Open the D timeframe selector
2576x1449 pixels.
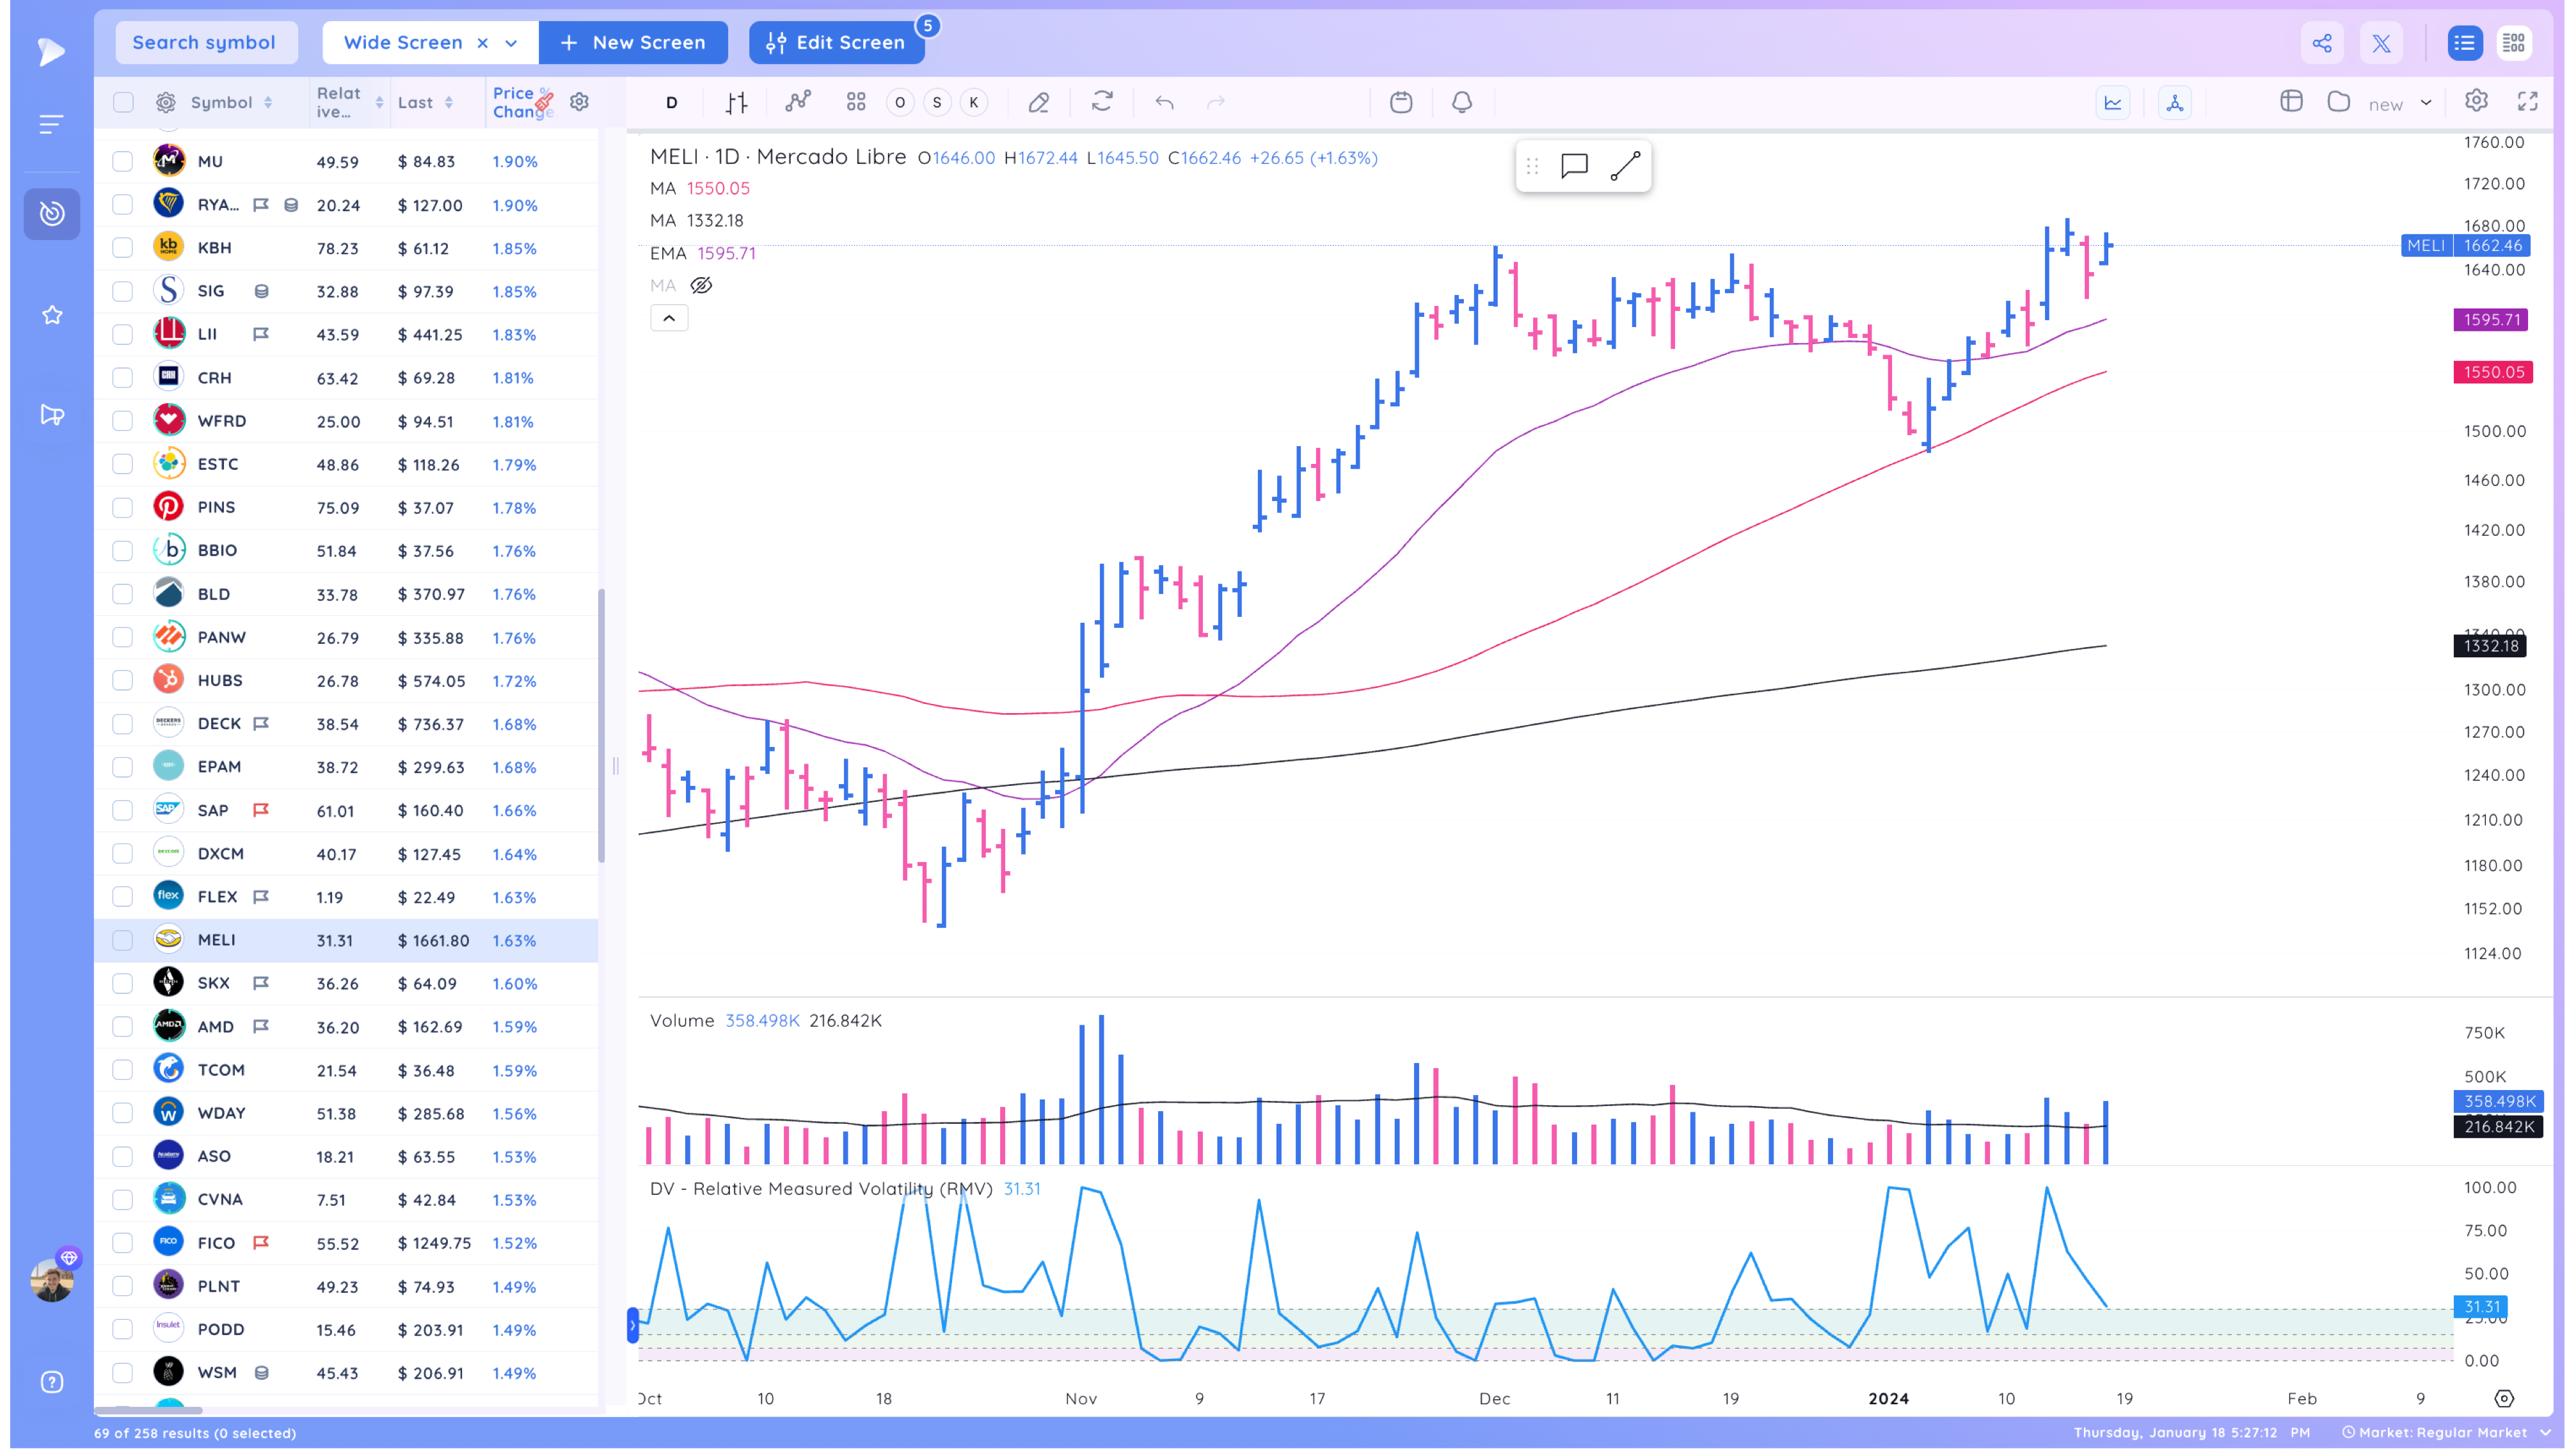(671, 102)
